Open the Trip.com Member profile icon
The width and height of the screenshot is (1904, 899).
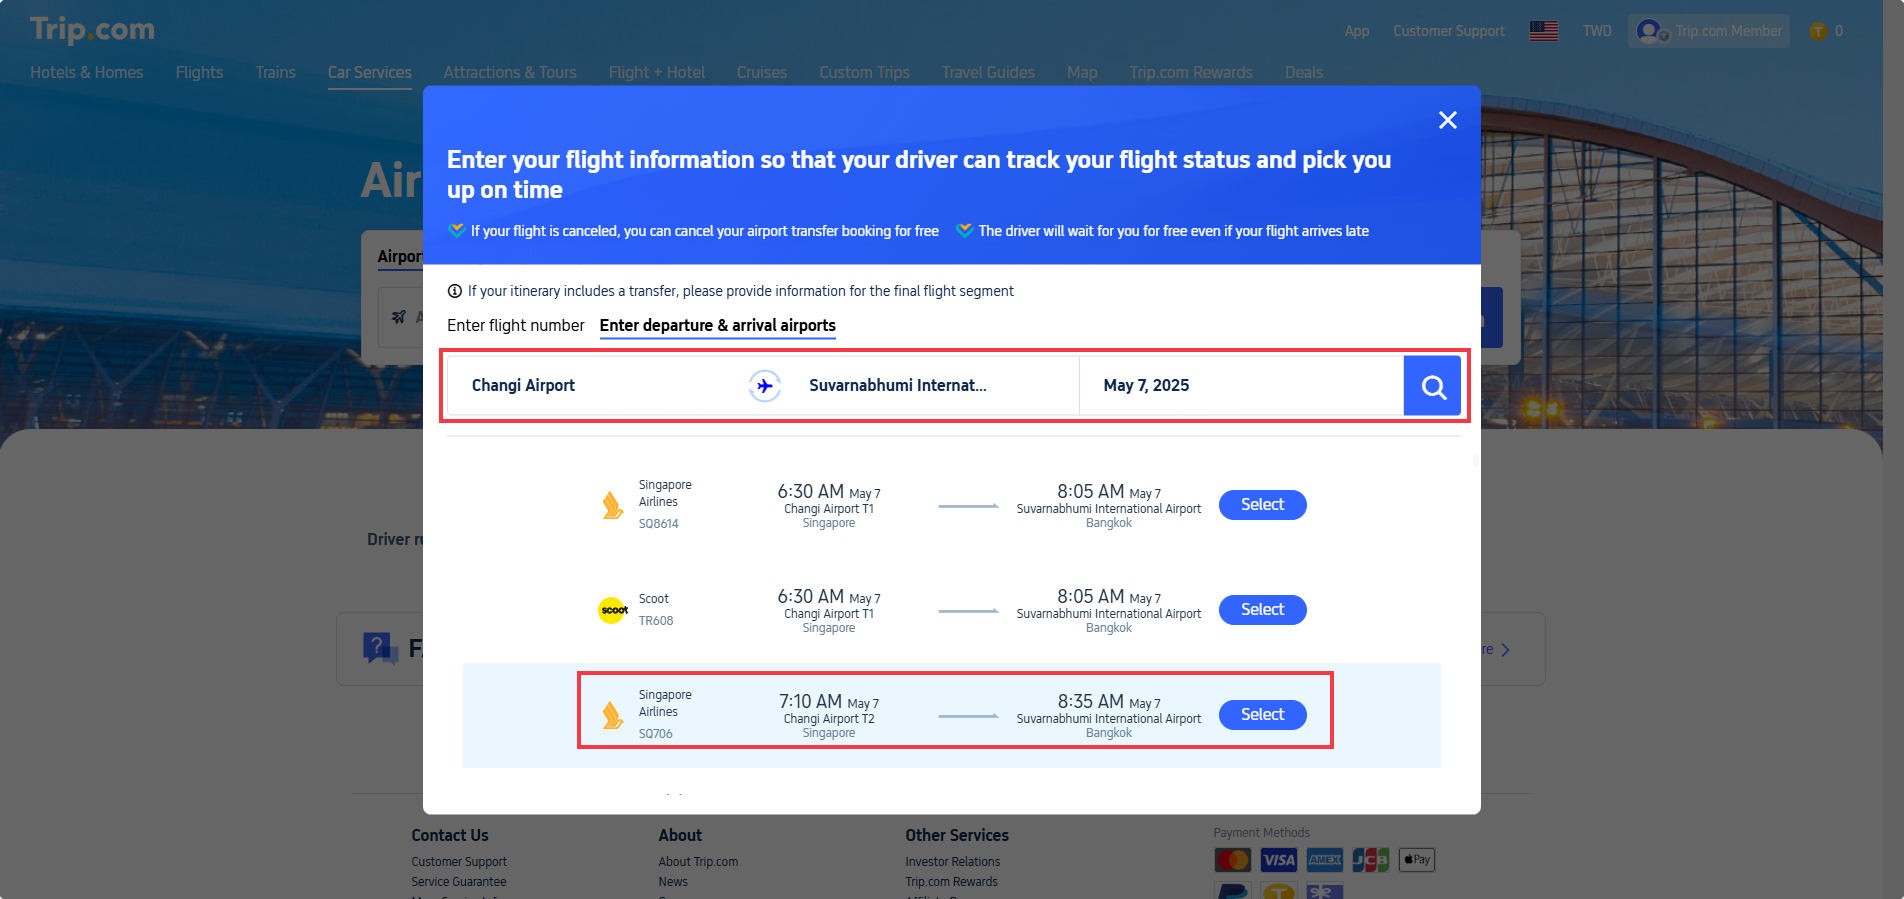pyautogui.click(x=1649, y=30)
